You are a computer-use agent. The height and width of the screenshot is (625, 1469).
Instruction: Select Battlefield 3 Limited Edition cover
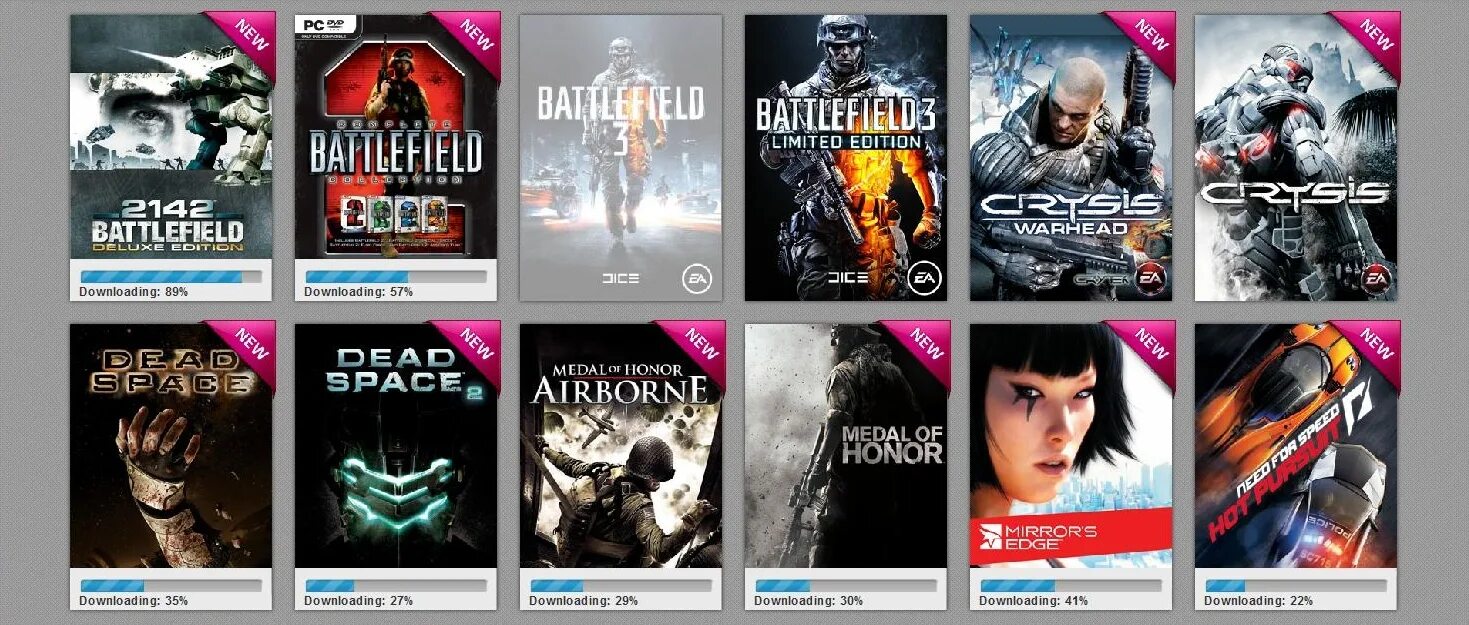pyautogui.click(x=846, y=157)
